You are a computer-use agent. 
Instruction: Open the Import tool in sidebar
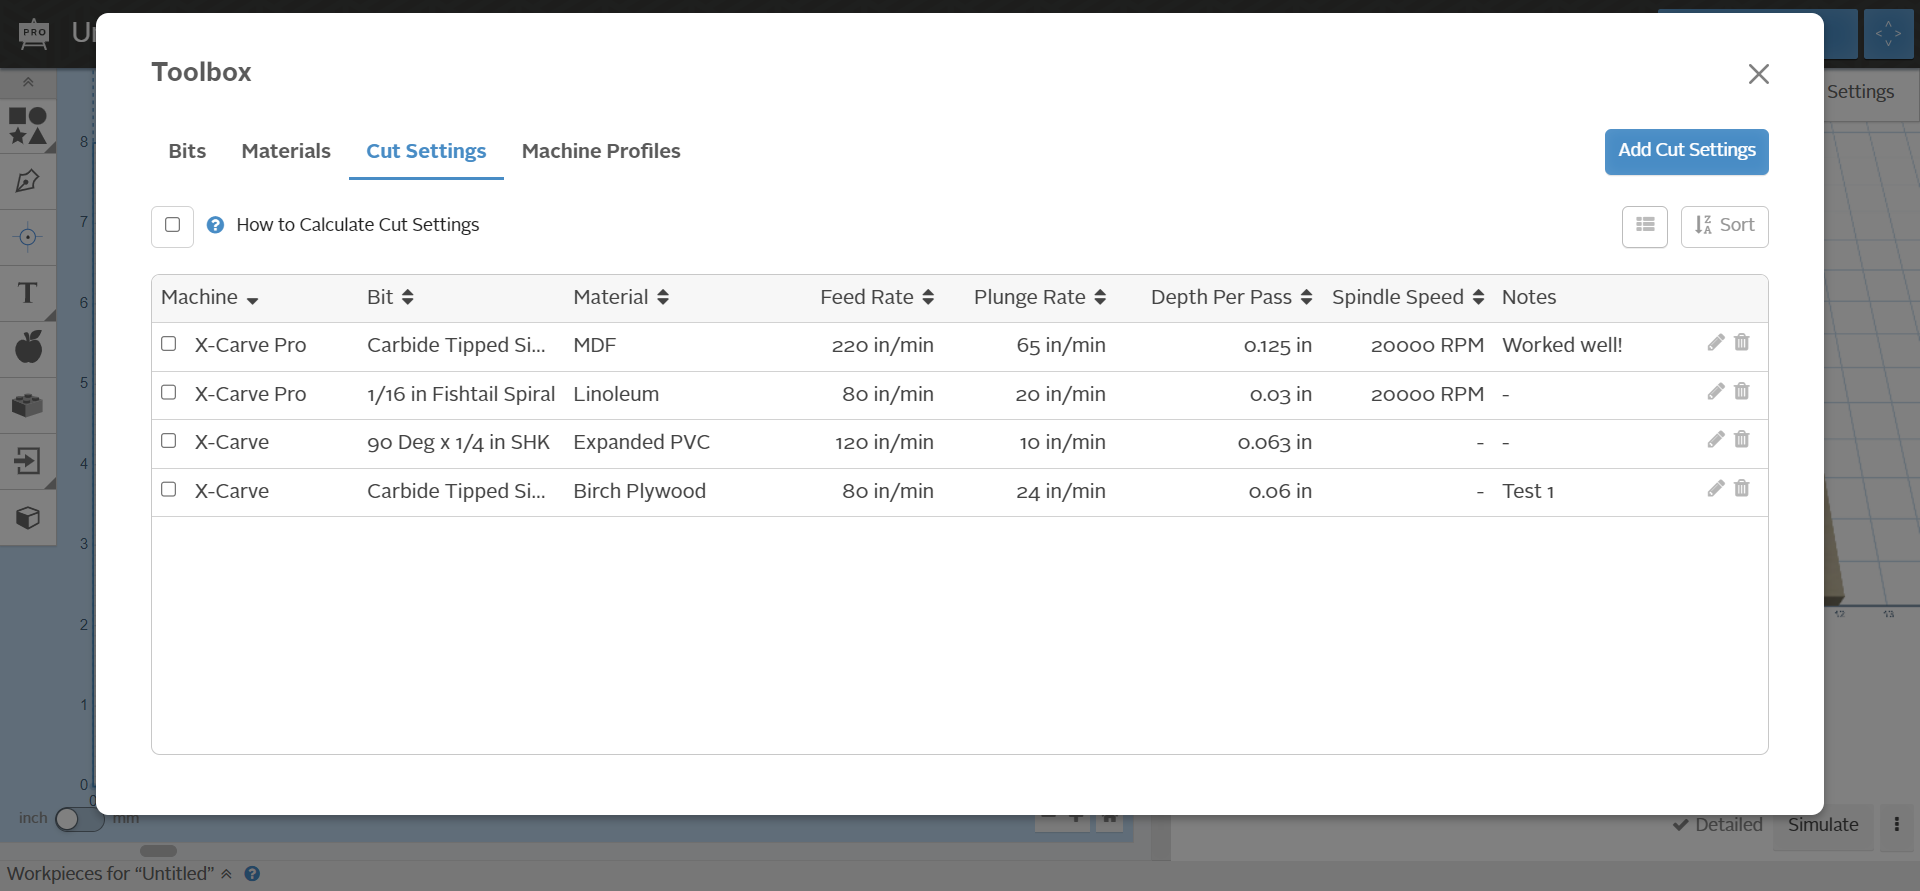point(28,461)
